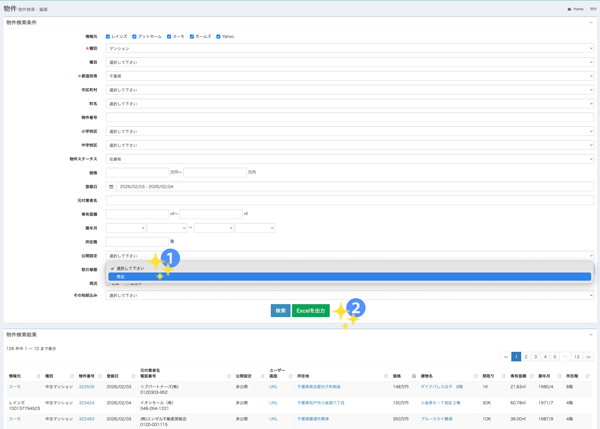
Task: Go to results page 4
Action: click(x=545, y=357)
